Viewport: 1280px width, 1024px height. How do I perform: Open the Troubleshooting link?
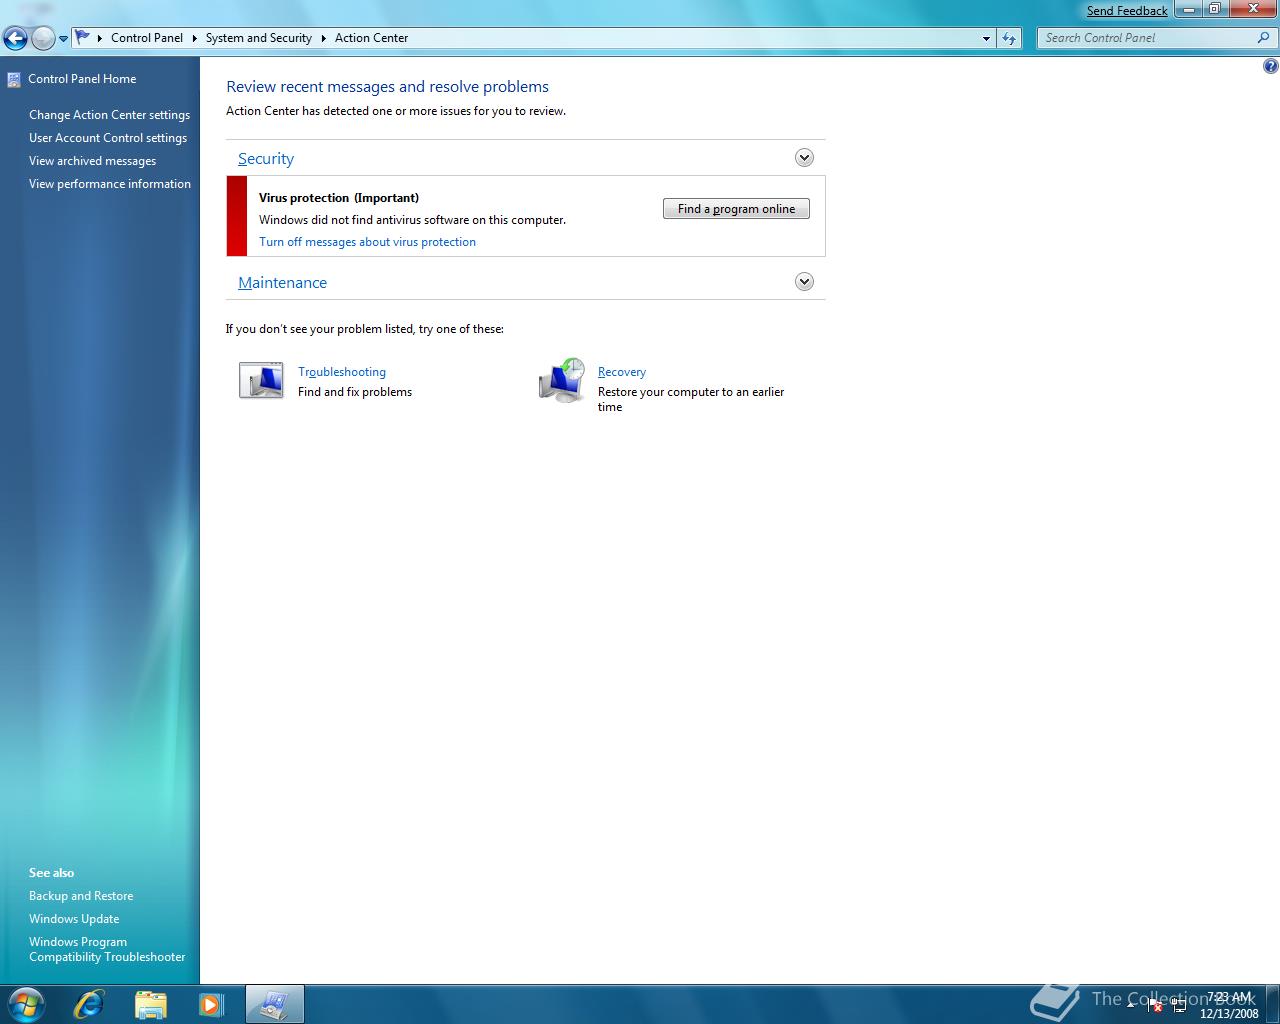(x=342, y=372)
